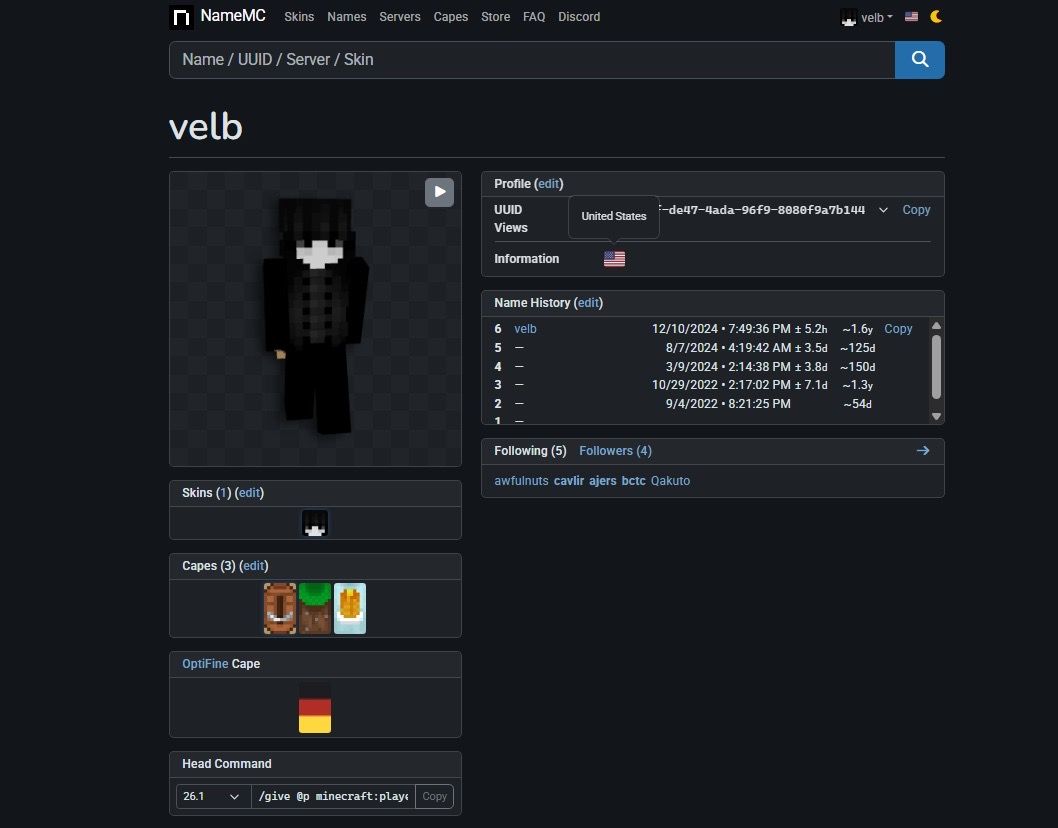Click the Capes edit link
The image size is (1058, 828).
[254, 565]
